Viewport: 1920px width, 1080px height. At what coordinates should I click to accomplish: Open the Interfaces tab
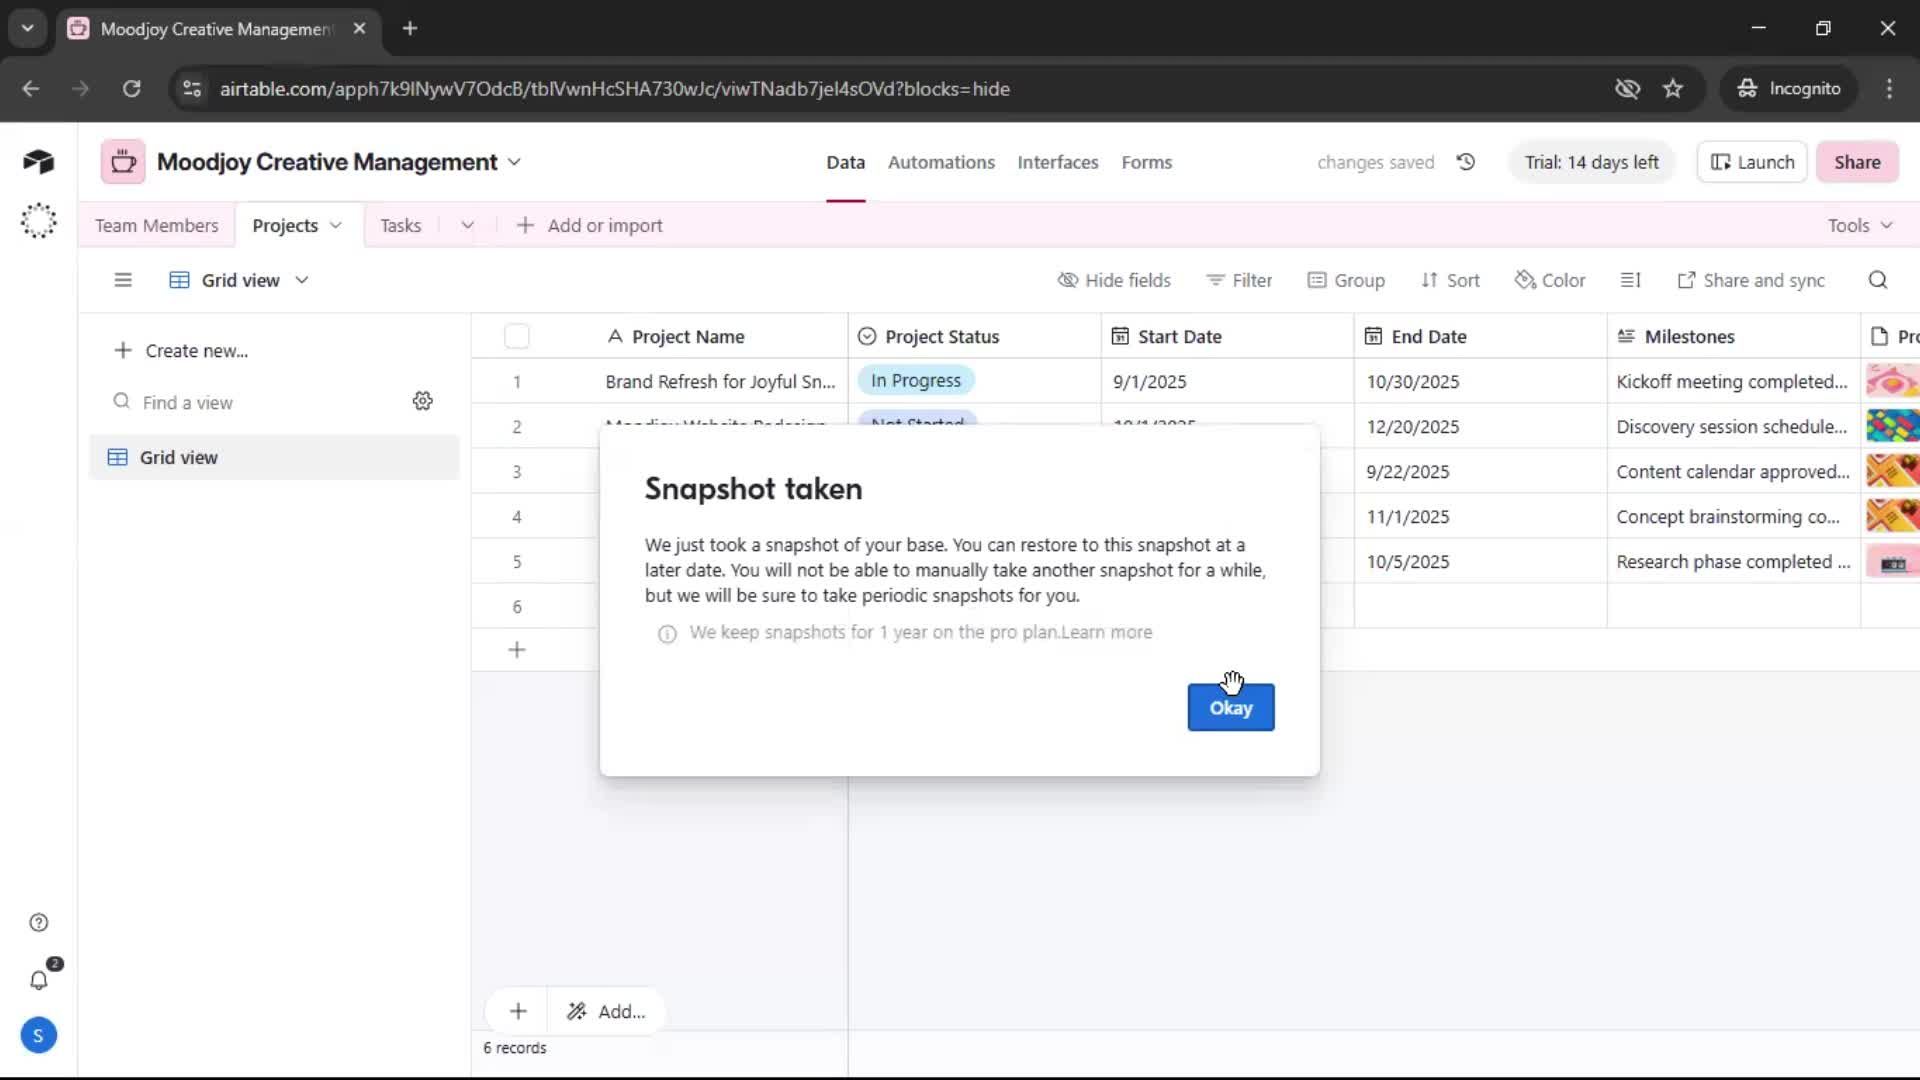1058,162
